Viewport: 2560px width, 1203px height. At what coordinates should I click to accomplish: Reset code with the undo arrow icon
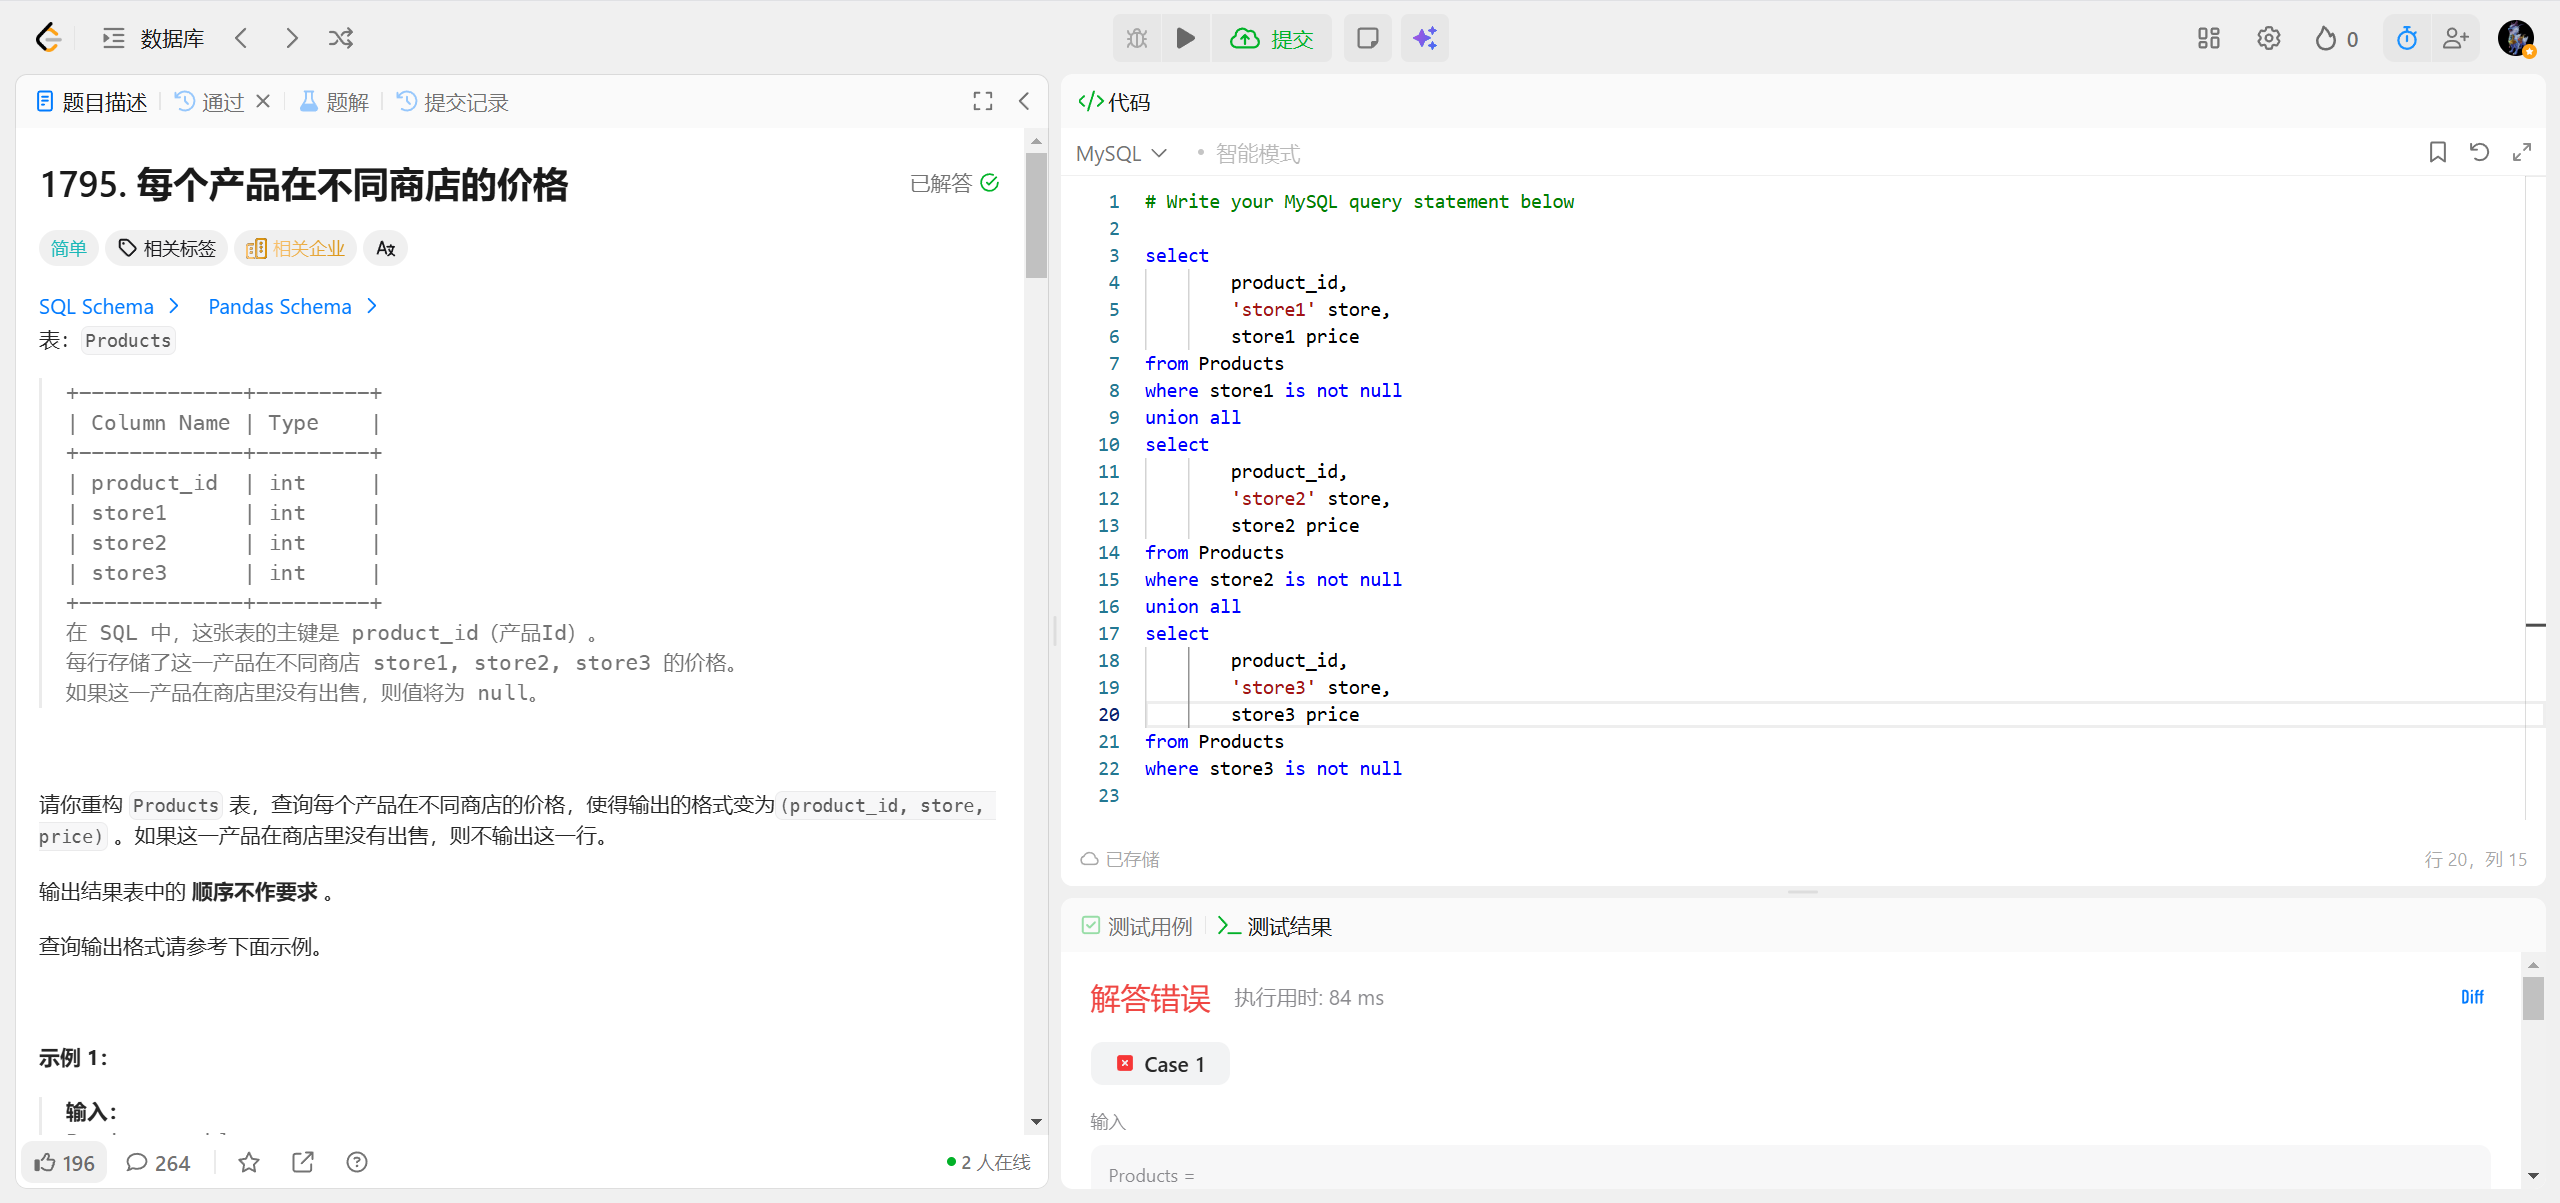[2479, 152]
